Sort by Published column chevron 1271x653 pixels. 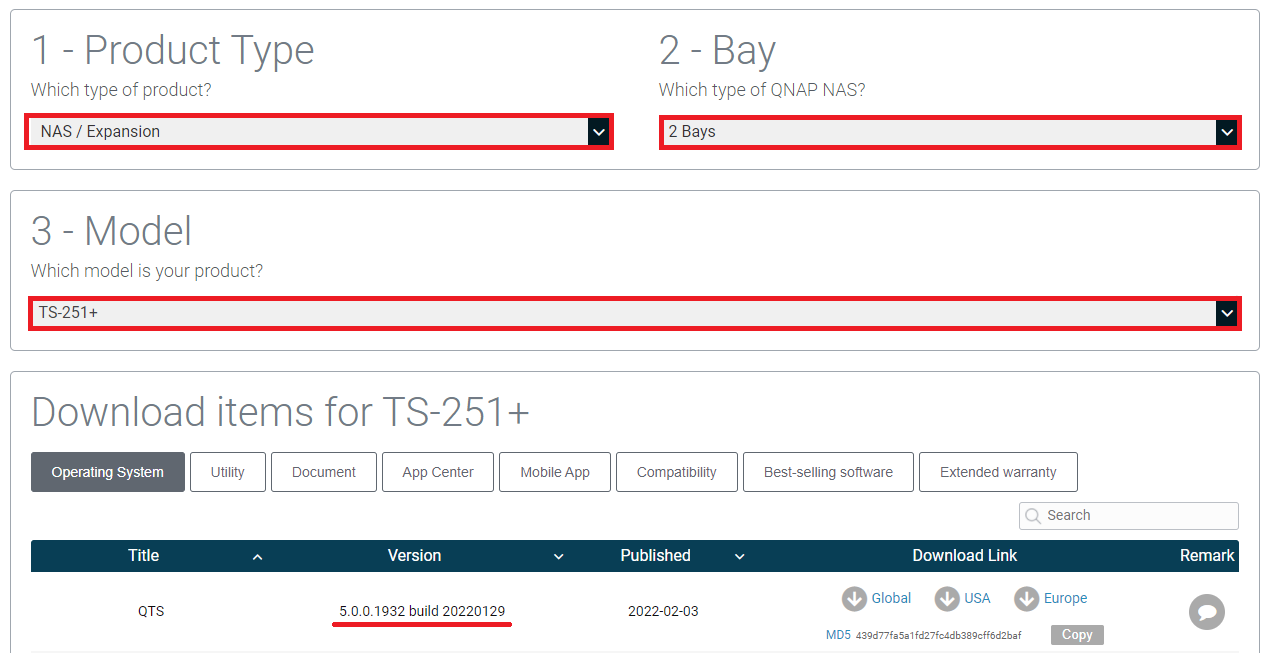pyautogui.click(x=740, y=557)
